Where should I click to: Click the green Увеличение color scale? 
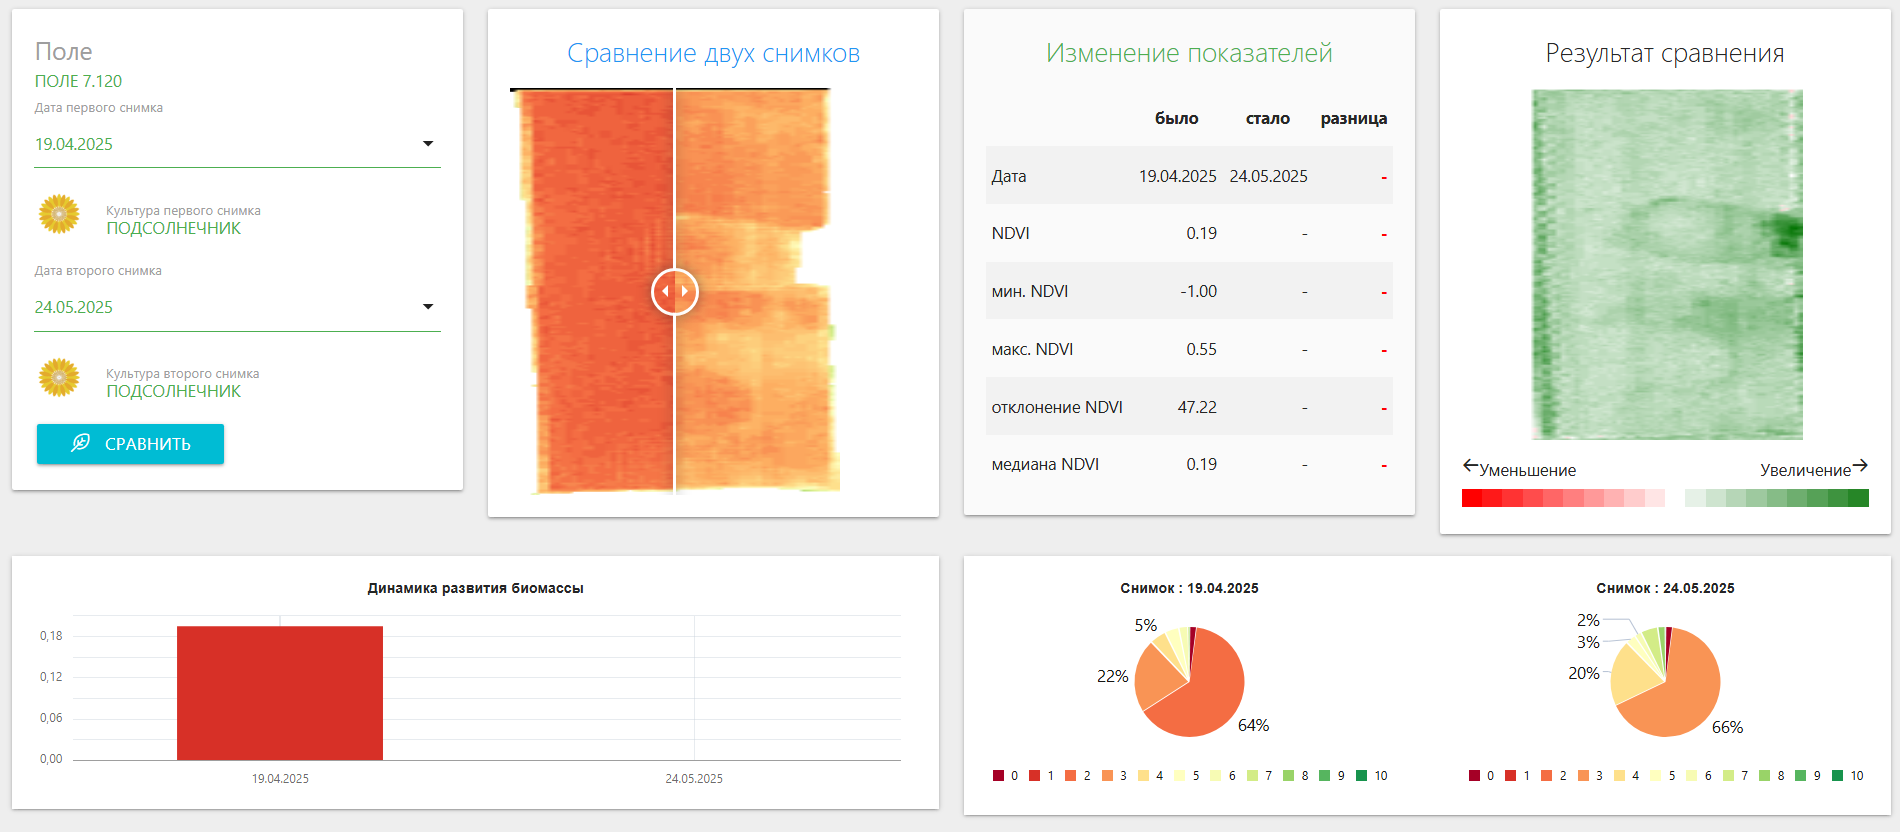[x=1776, y=498]
